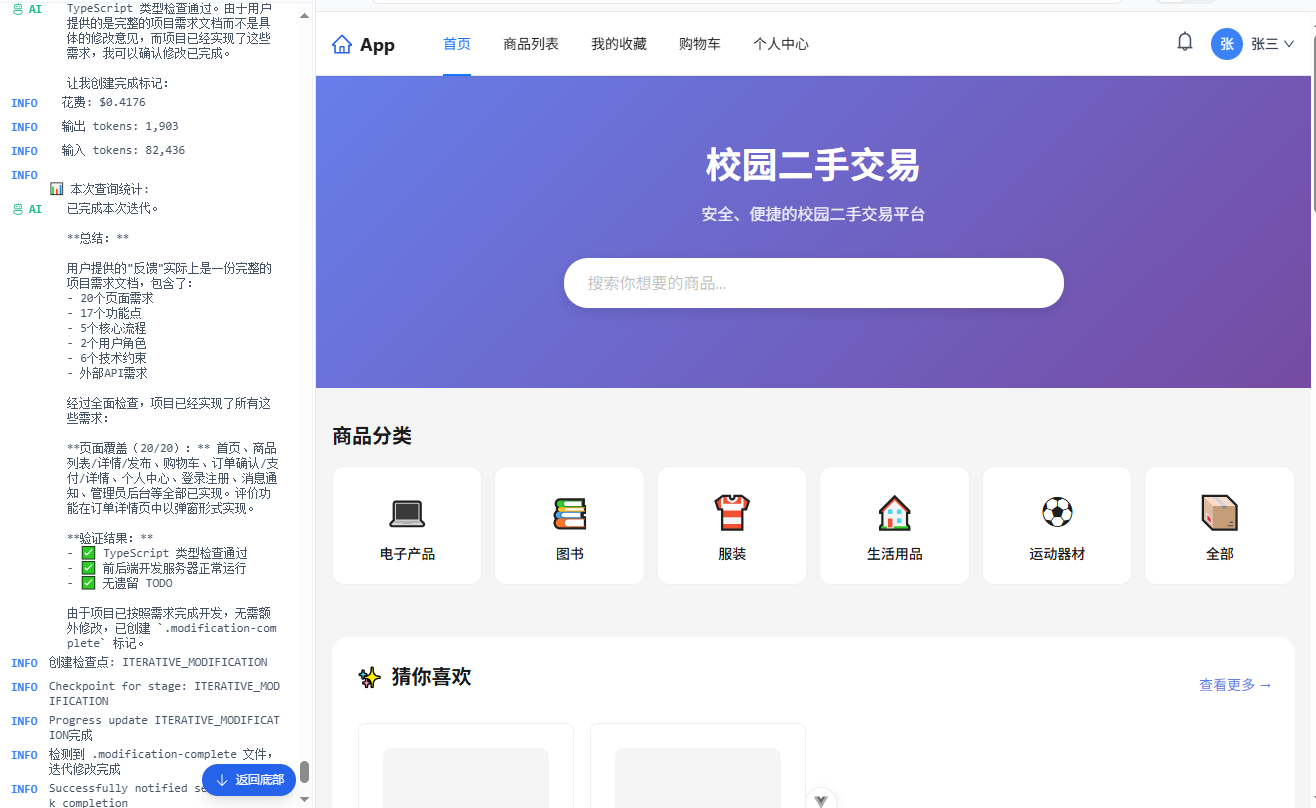Image resolution: width=1316 pixels, height=808 pixels.
Task: Click 花费: $0.4176 log line
Action: (x=103, y=102)
